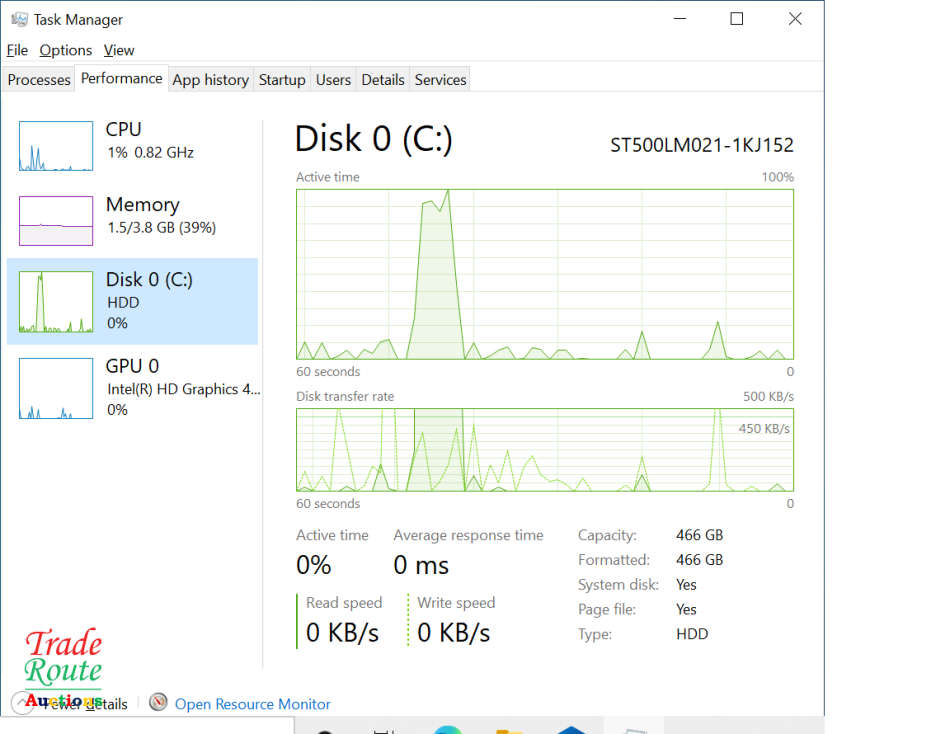This screenshot has height=734, width=950.
Task: Select the GPU 0 graph thumbnail
Action: click(56, 388)
